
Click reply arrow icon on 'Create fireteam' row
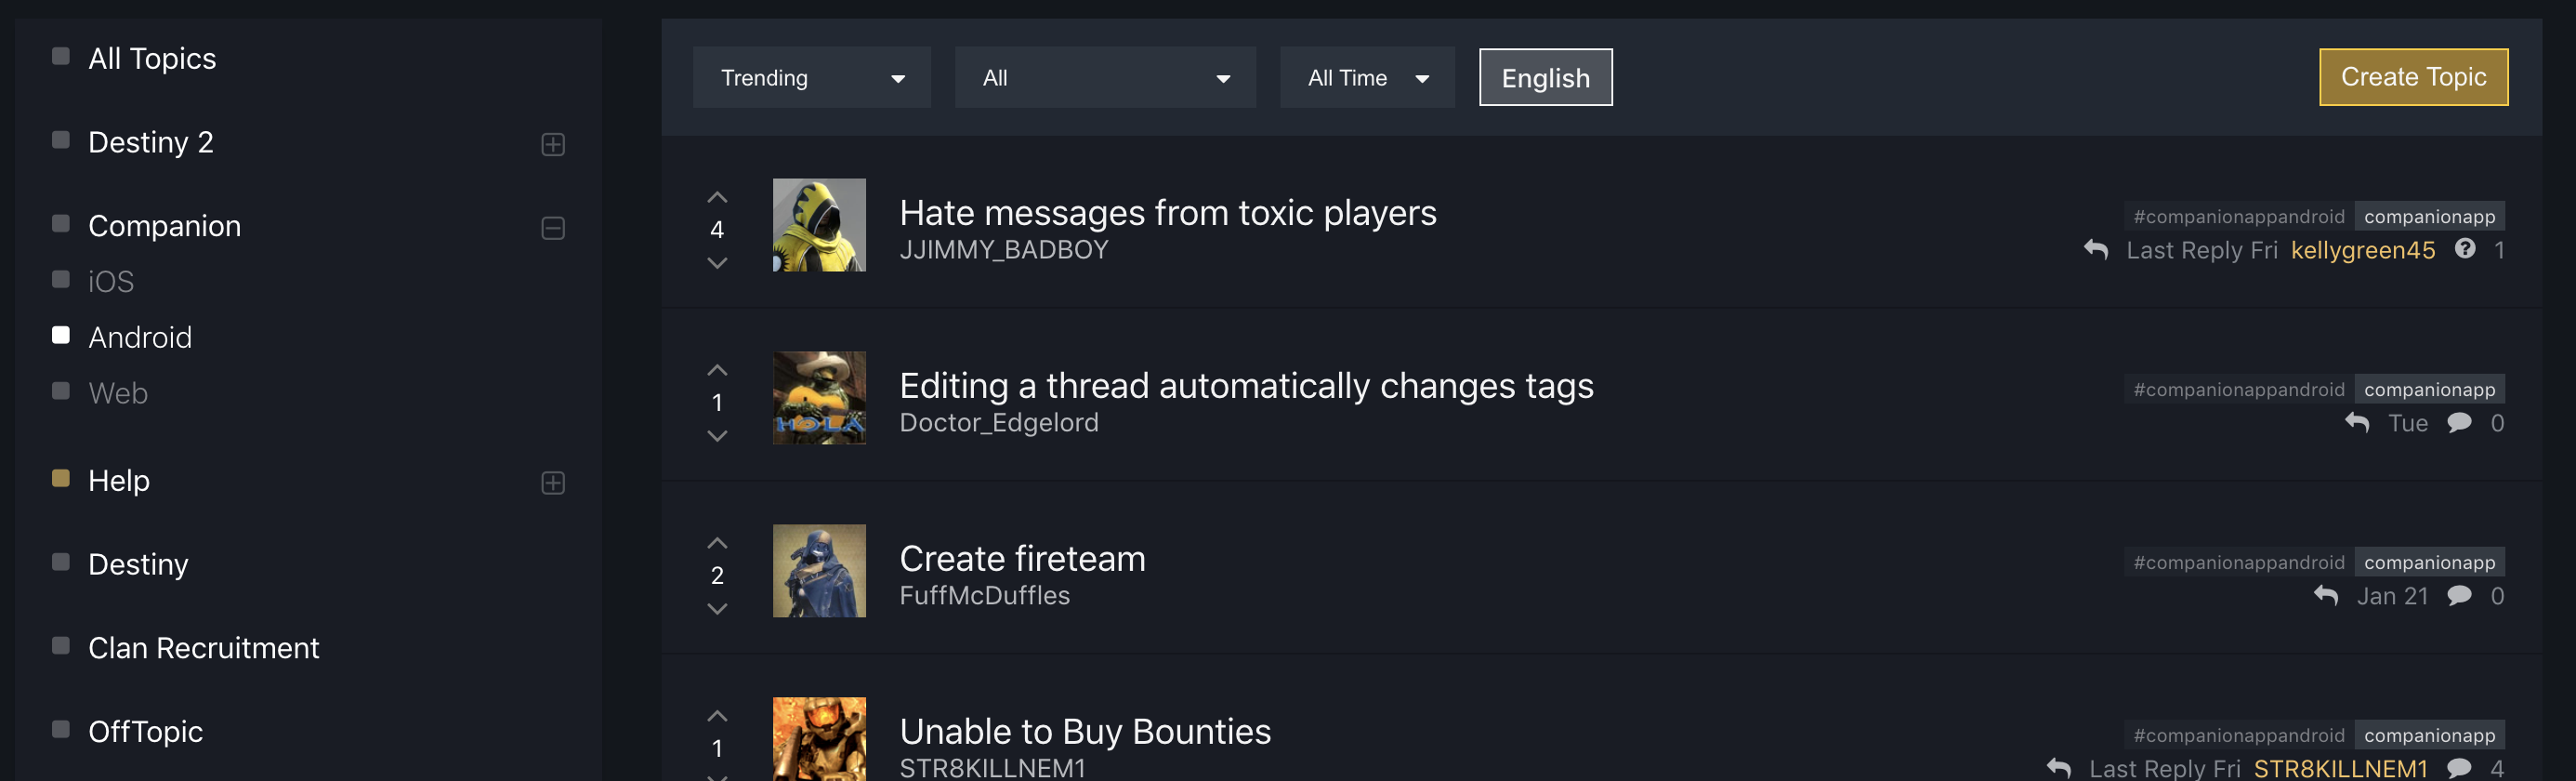2326,596
